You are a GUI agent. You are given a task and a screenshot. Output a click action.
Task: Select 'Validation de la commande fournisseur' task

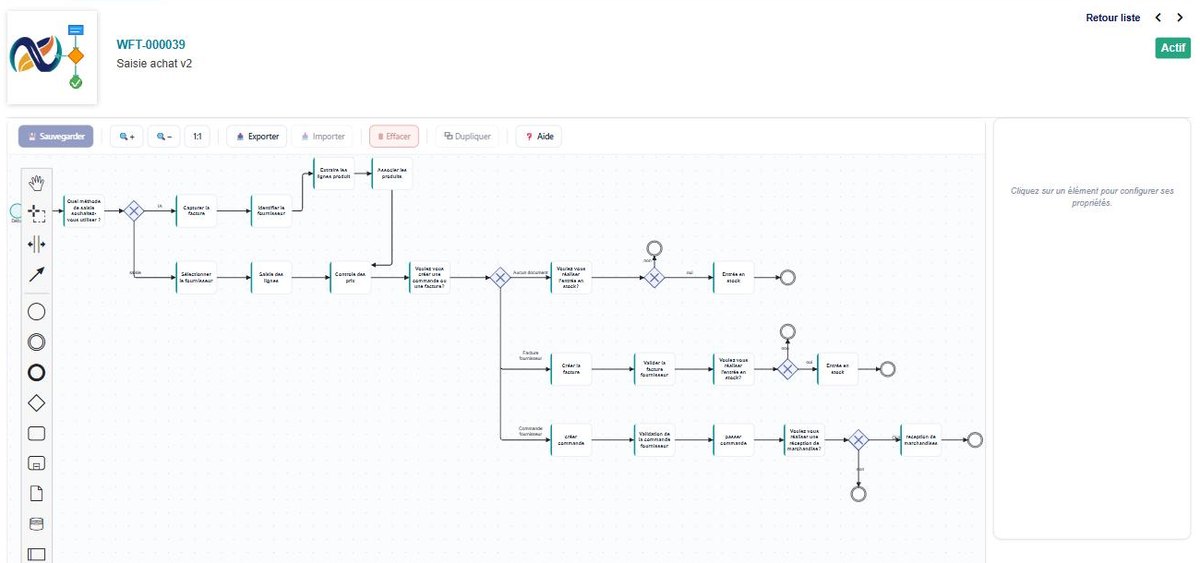tap(654, 439)
